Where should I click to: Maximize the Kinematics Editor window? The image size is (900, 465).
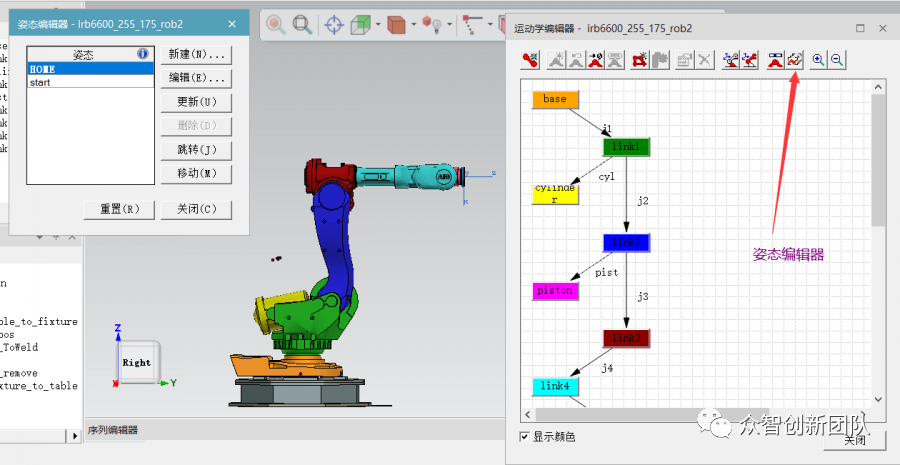pyautogui.click(x=860, y=28)
